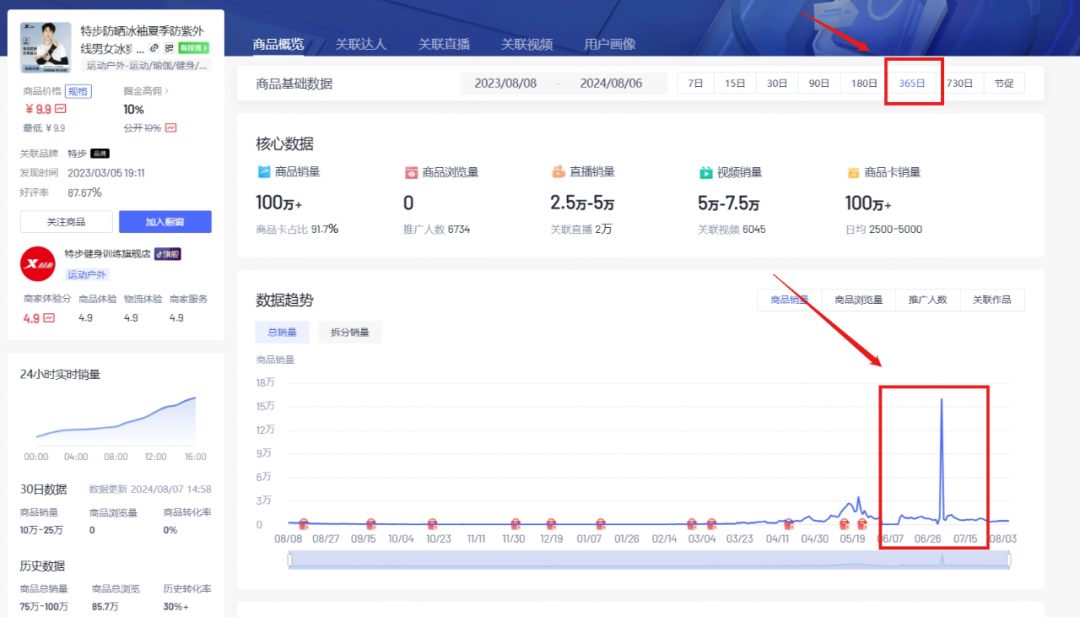Click the 视频销量 icon in core data
1080x617 pixels.
point(706,172)
